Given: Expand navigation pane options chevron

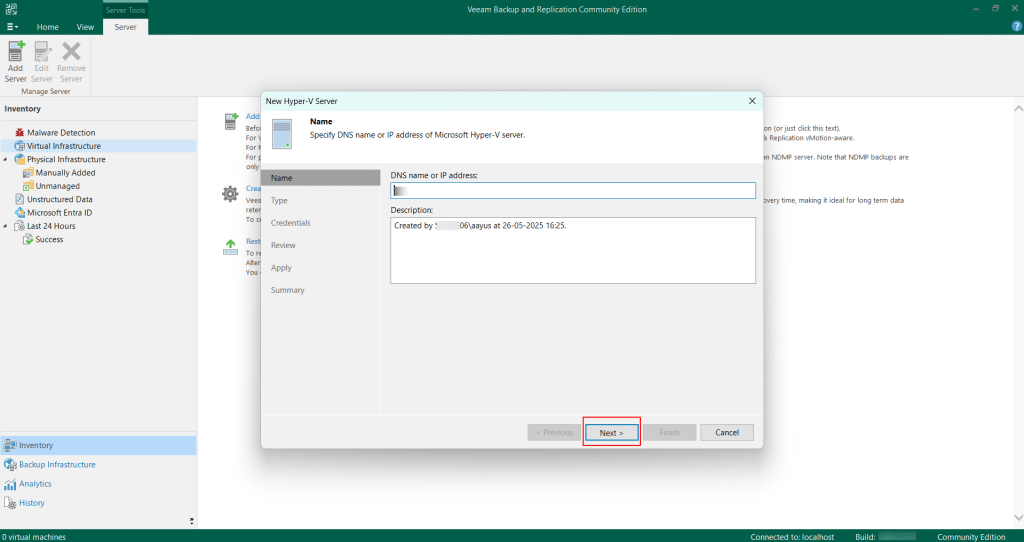Looking at the screenshot, I should click(x=191, y=521).
